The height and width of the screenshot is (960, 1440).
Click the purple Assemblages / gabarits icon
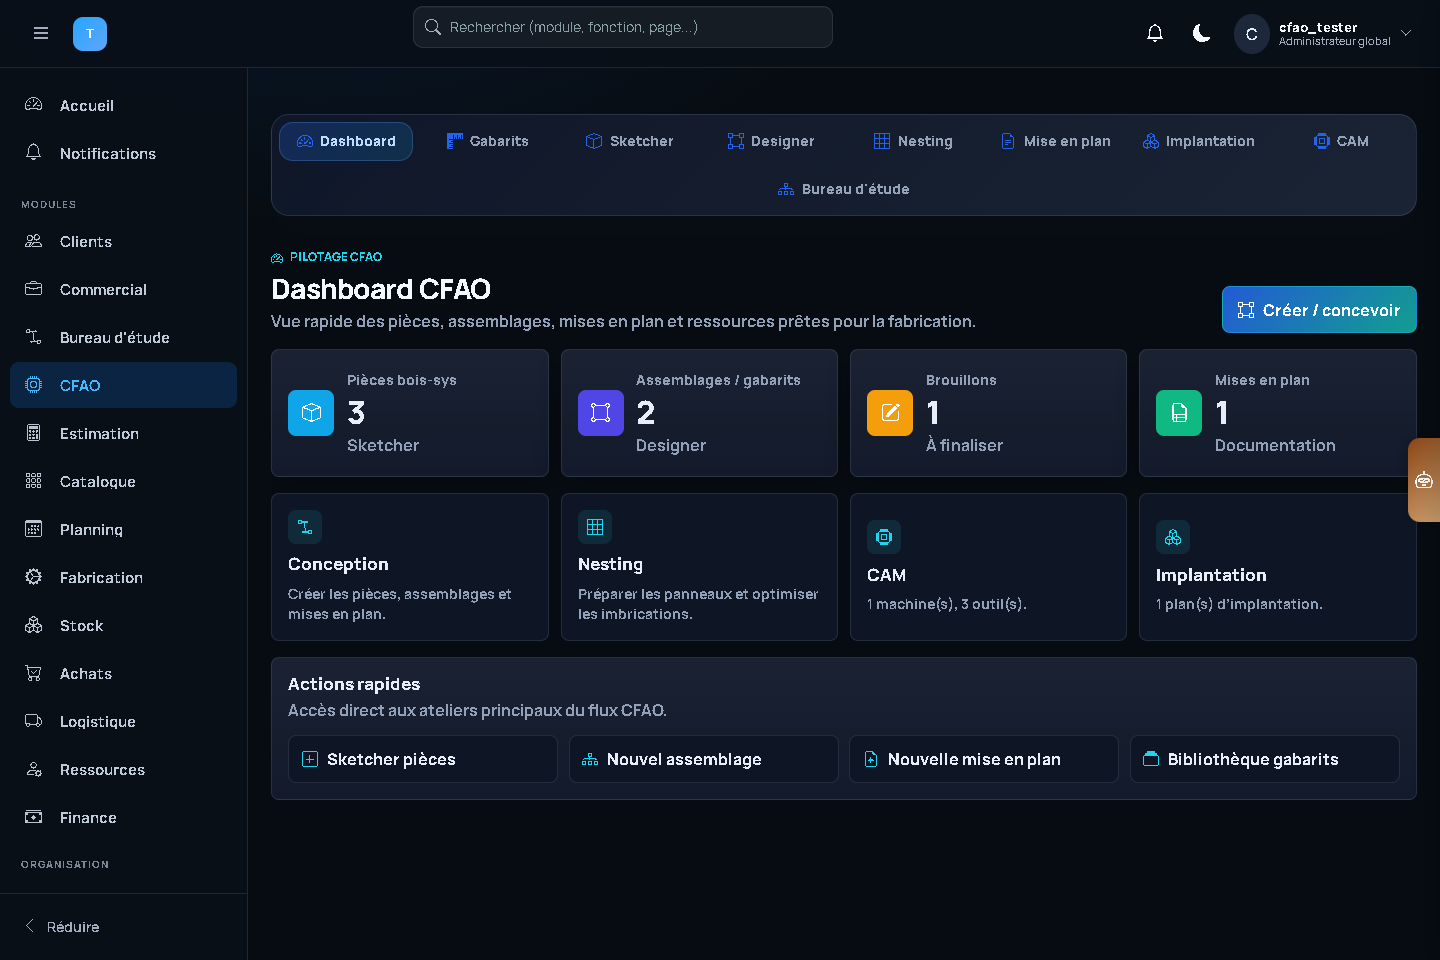pyautogui.click(x=601, y=413)
